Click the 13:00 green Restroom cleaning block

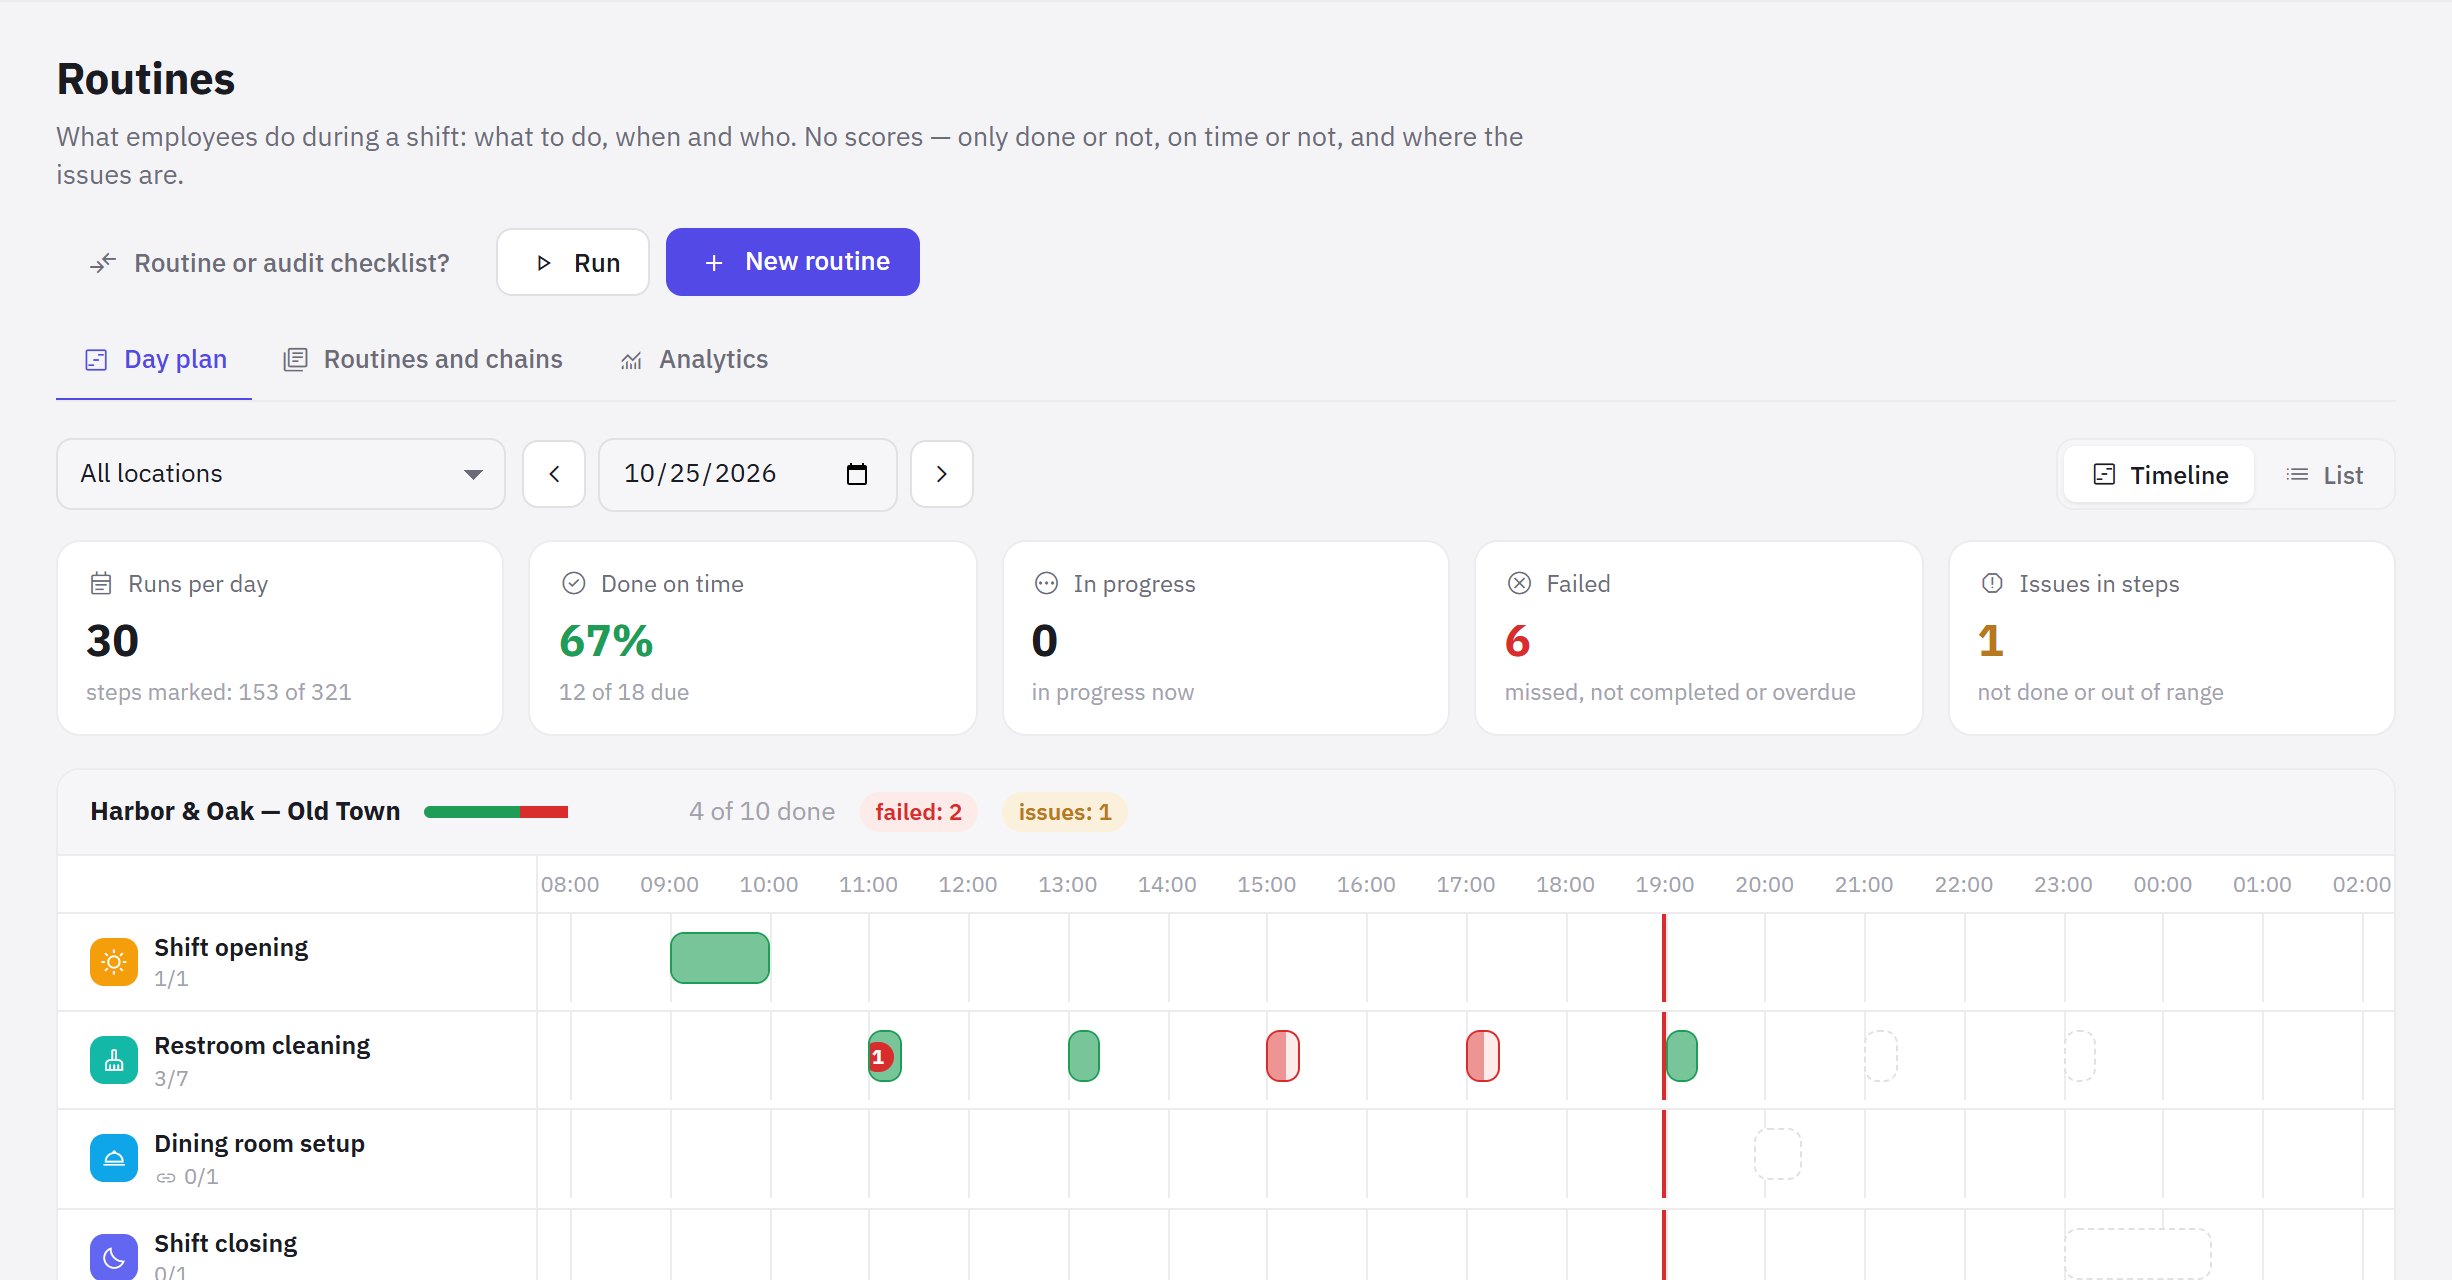(x=1084, y=1056)
